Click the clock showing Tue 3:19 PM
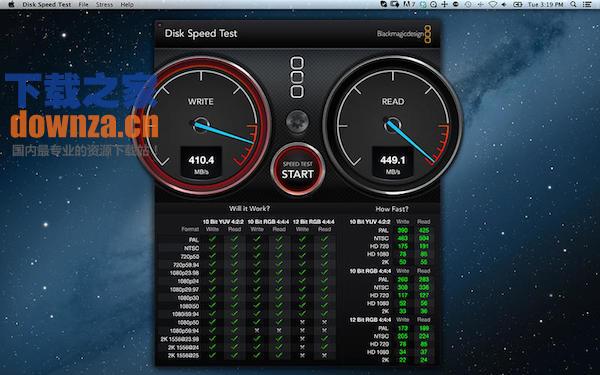The width and height of the screenshot is (600, 375). tap(545, 5)
